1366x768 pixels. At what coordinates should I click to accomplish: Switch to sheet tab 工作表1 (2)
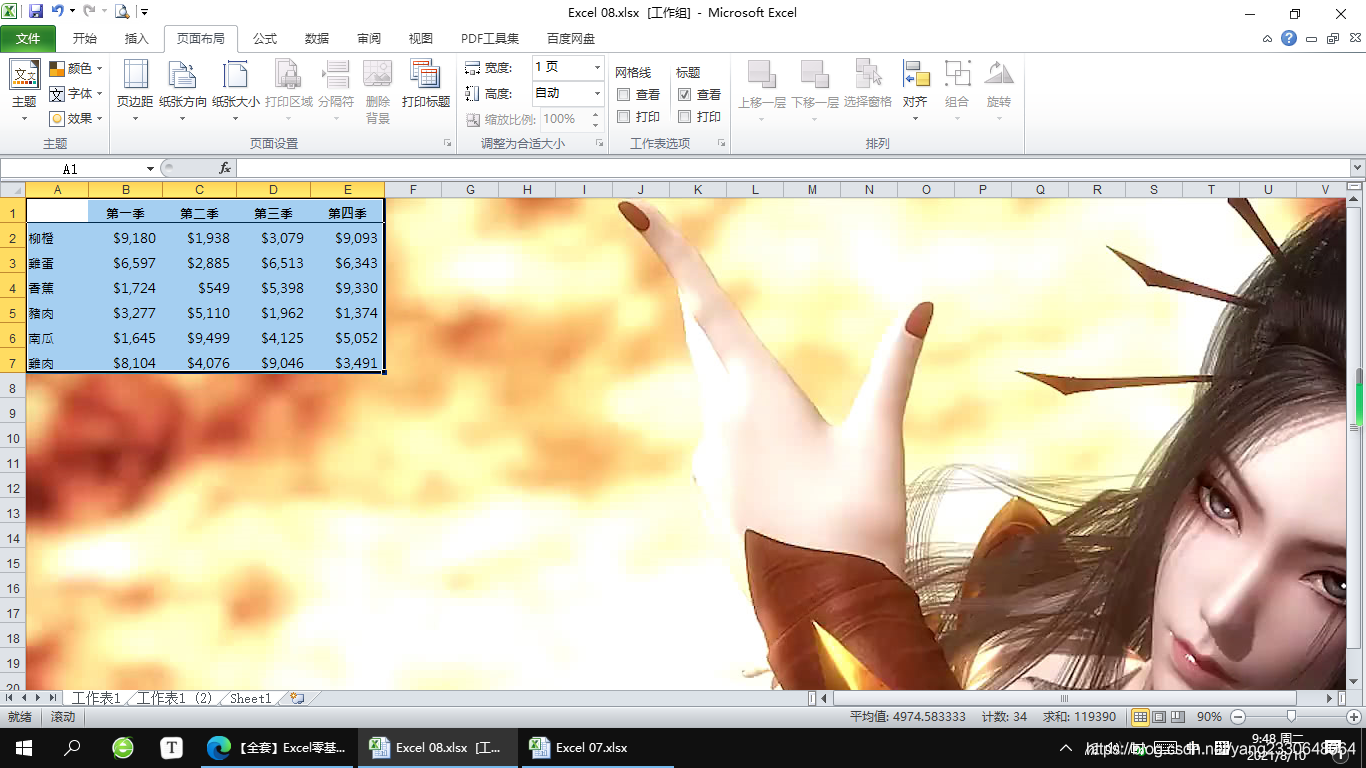tap(175, 698)
